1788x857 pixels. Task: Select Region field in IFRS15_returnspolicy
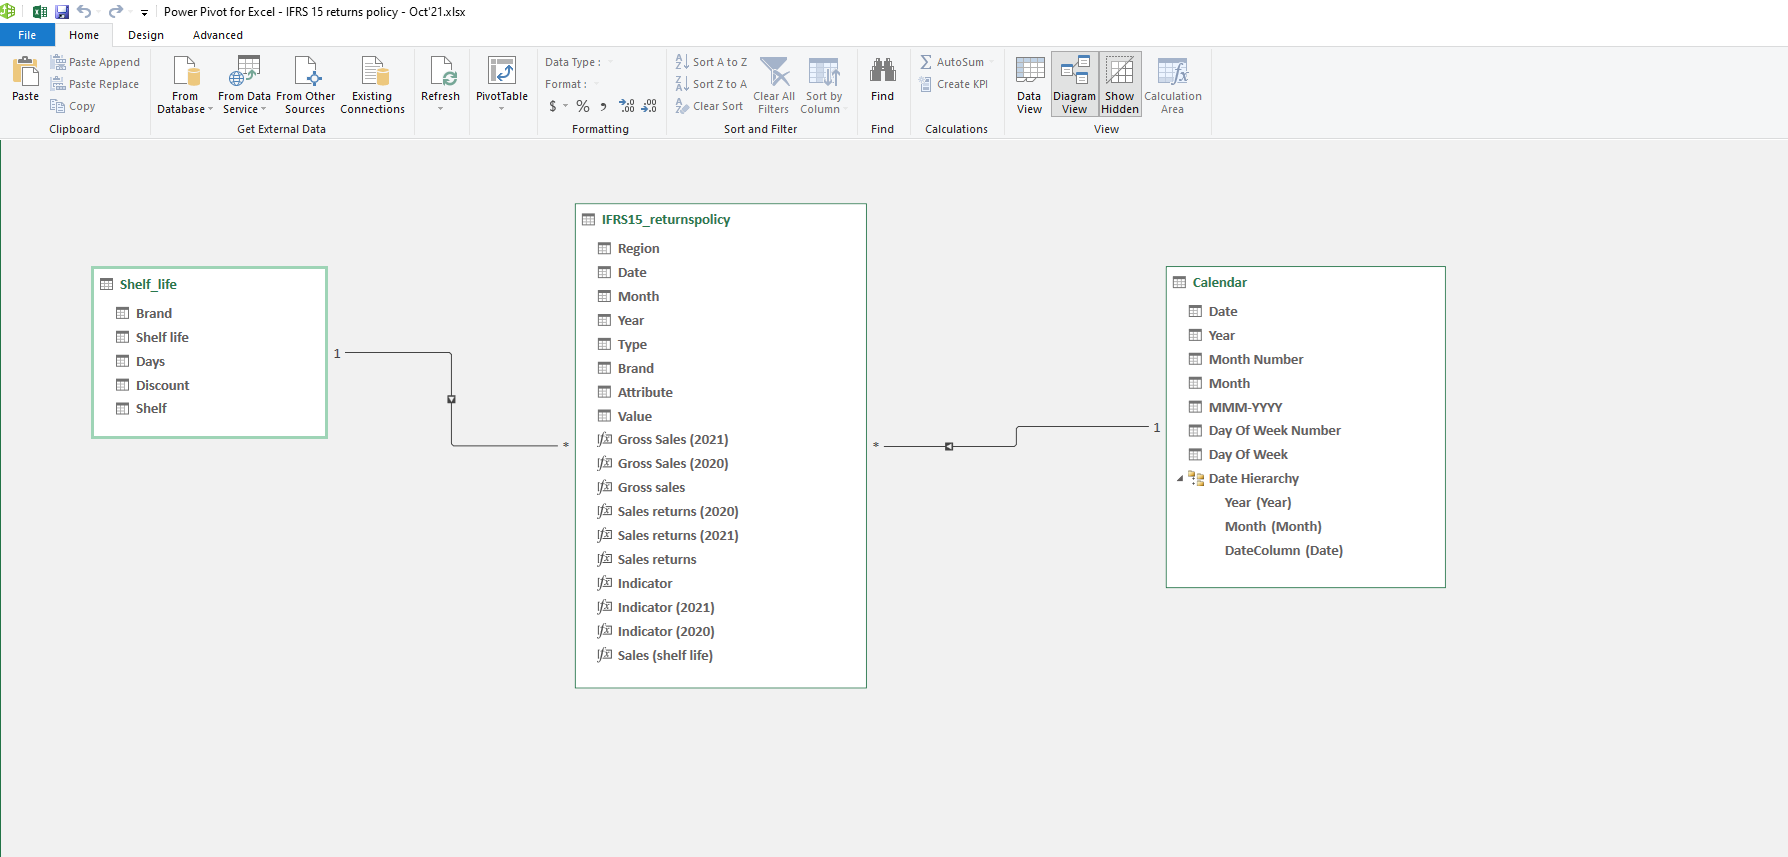638,248
